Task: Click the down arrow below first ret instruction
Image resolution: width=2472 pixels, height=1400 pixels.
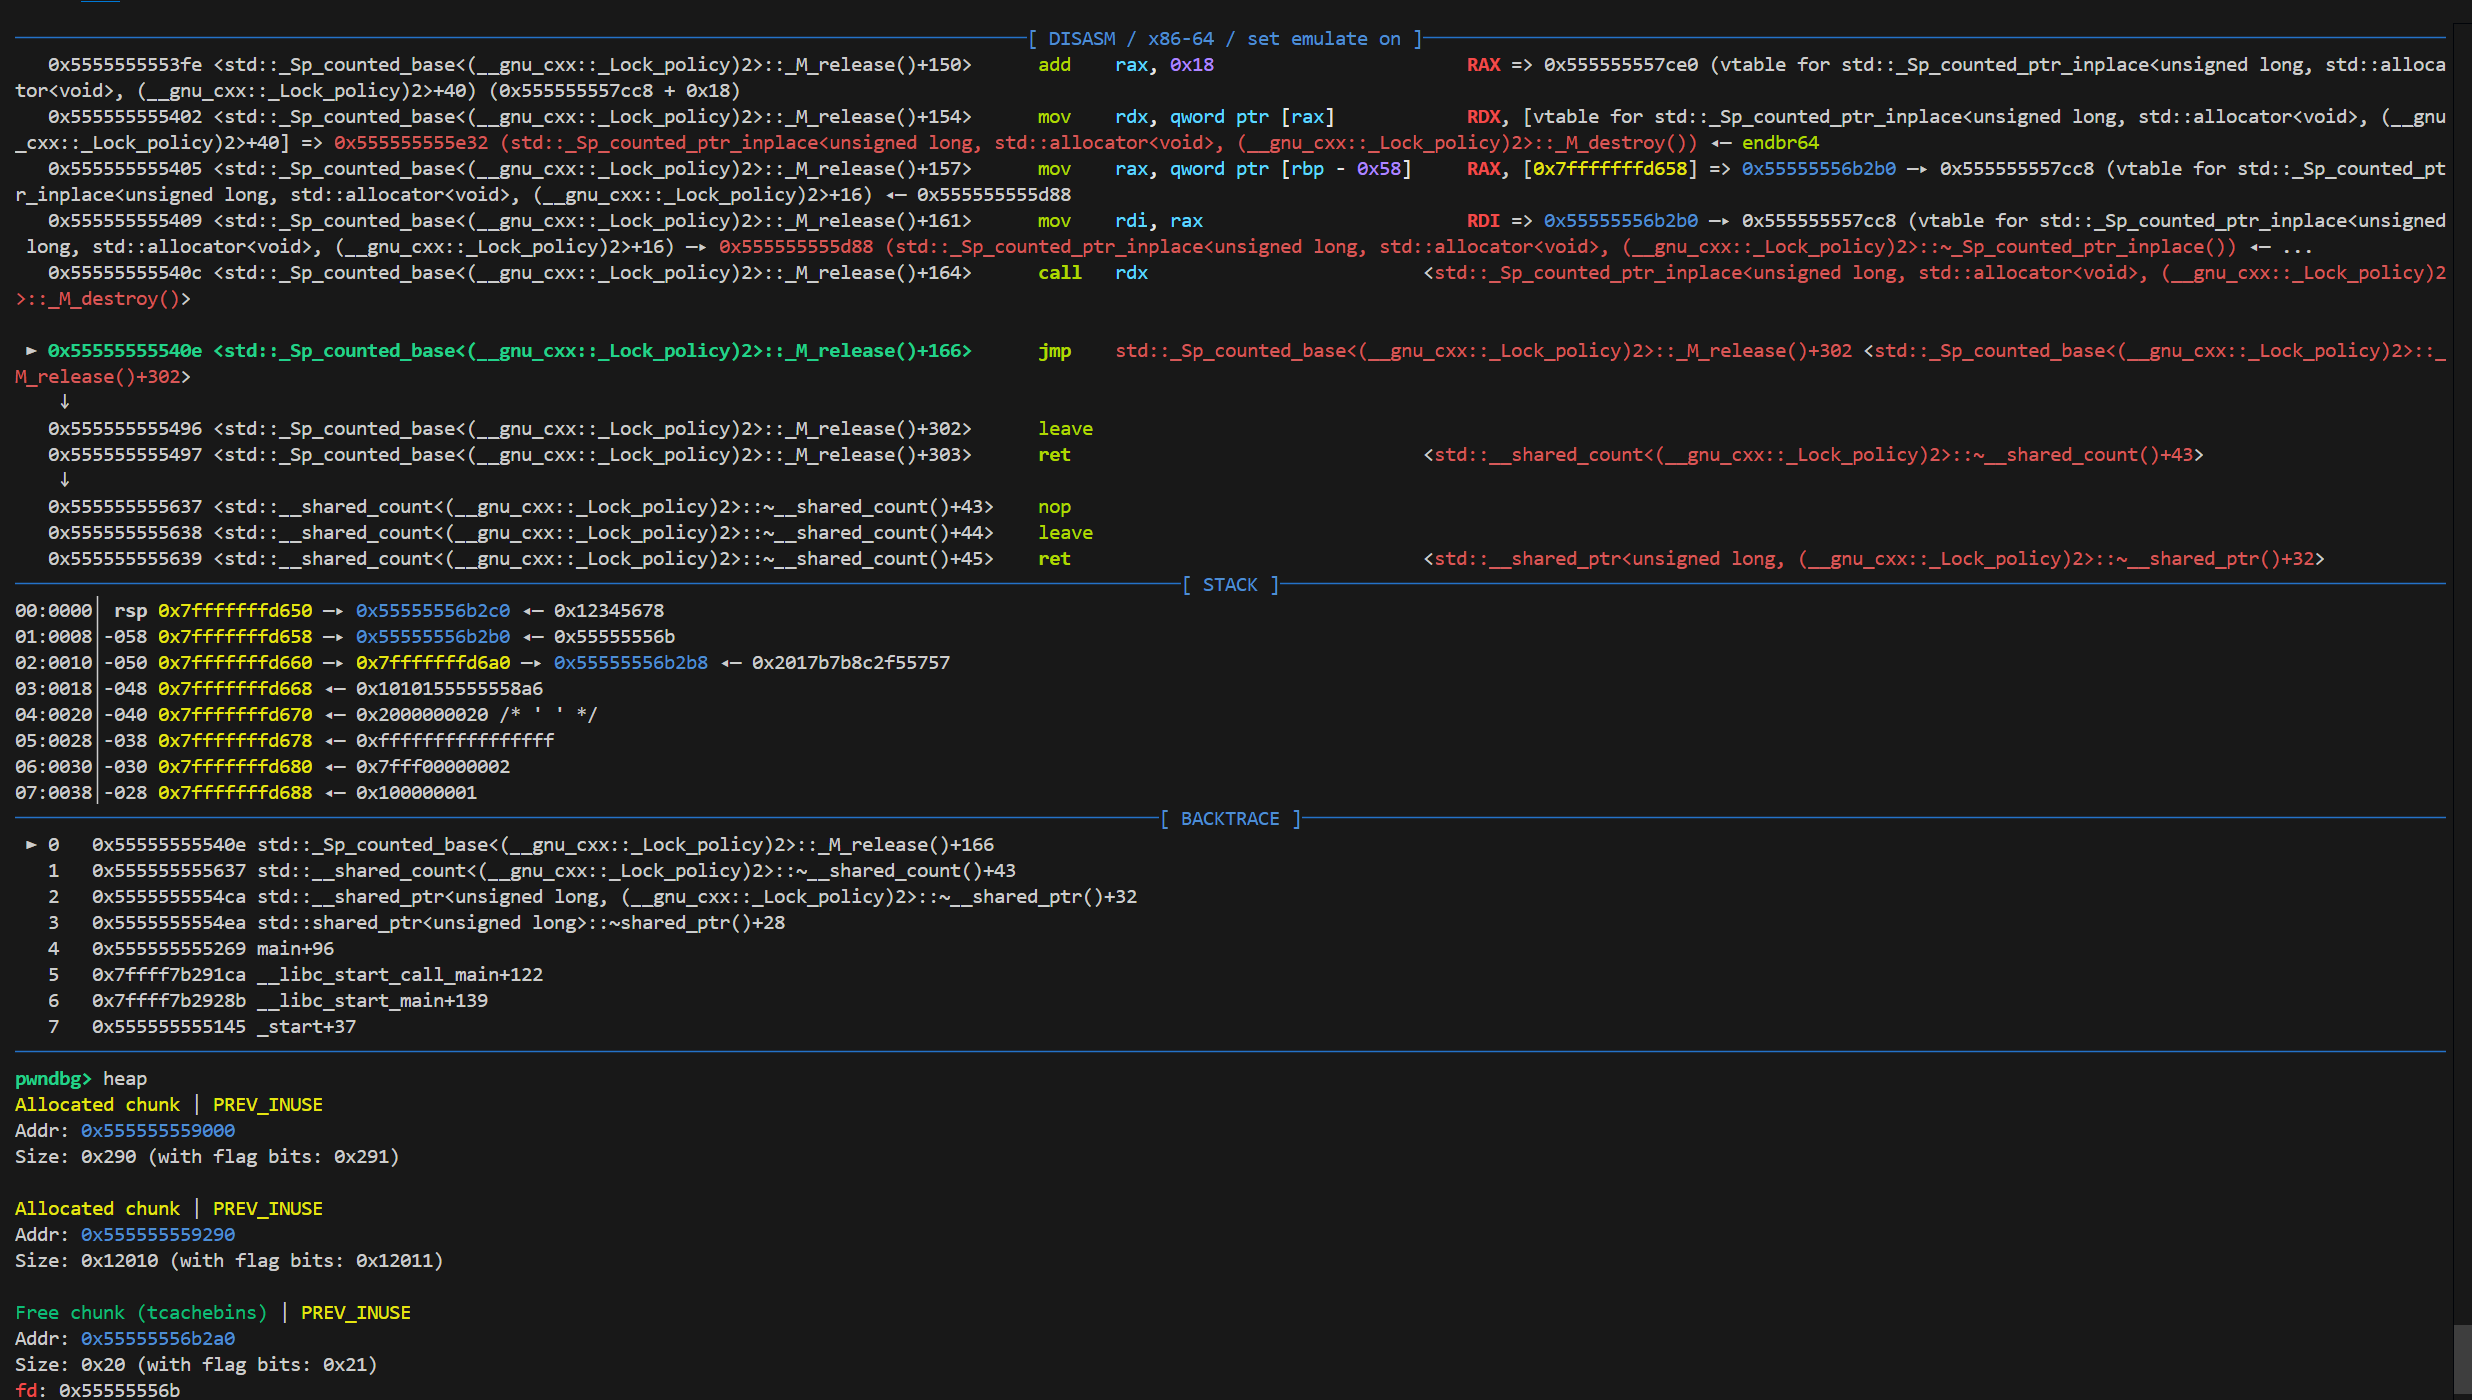Action: 65,480
